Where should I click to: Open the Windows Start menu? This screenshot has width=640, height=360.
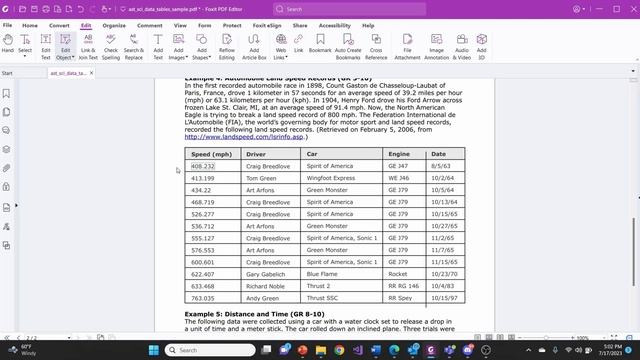click(x=154, y=350)
